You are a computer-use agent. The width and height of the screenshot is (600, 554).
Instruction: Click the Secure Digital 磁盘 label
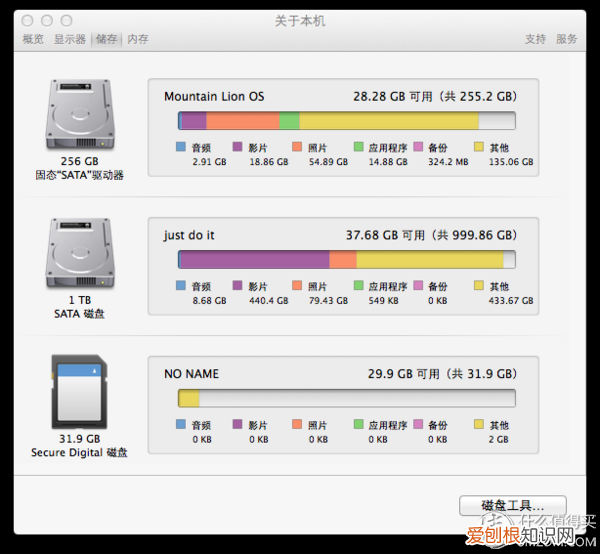tap(79, 453)
